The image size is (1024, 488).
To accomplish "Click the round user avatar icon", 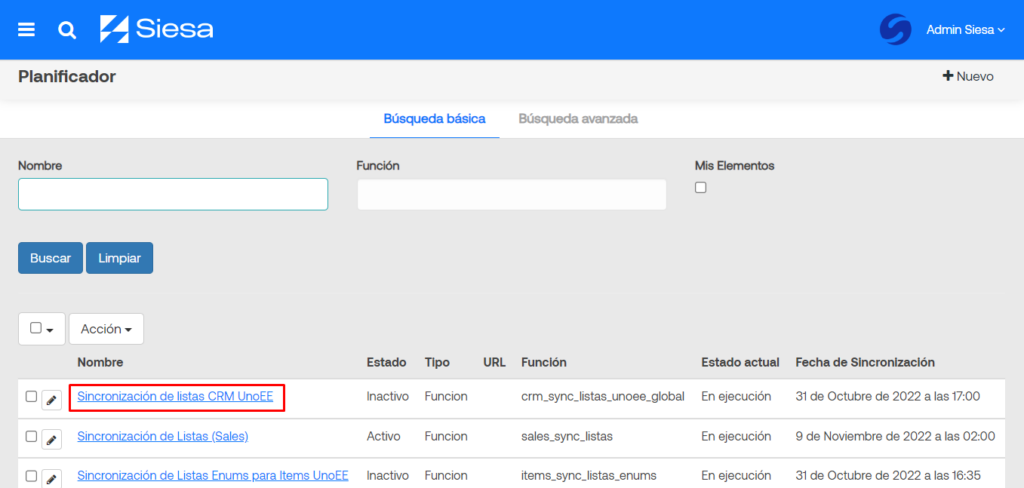I will (x=895, y=30).
